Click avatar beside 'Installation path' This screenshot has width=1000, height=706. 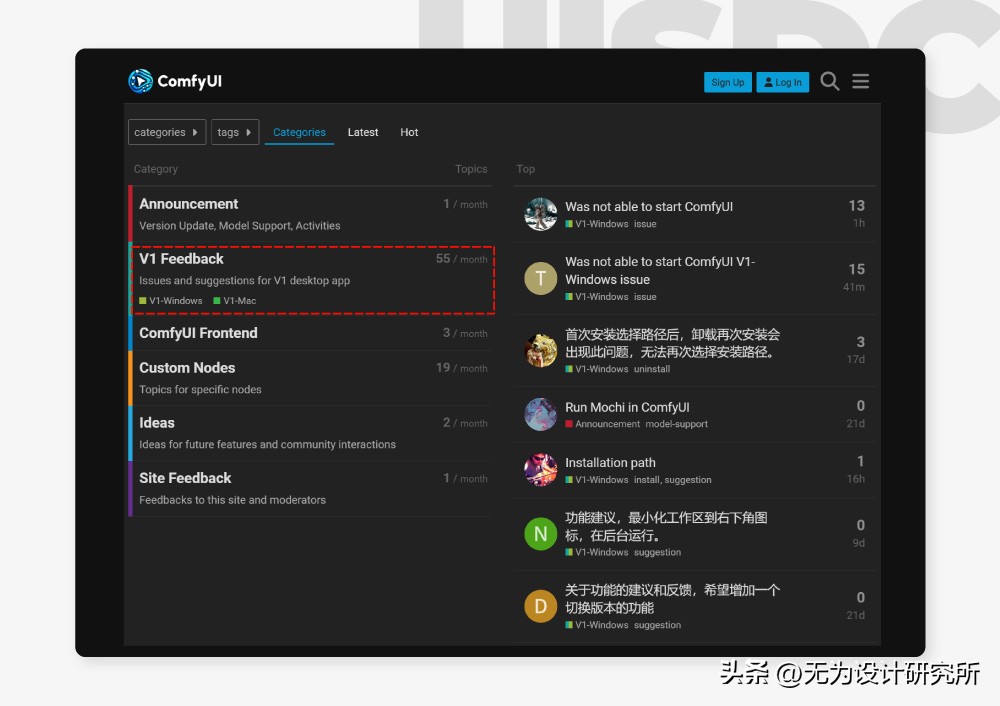click(540, 470)
